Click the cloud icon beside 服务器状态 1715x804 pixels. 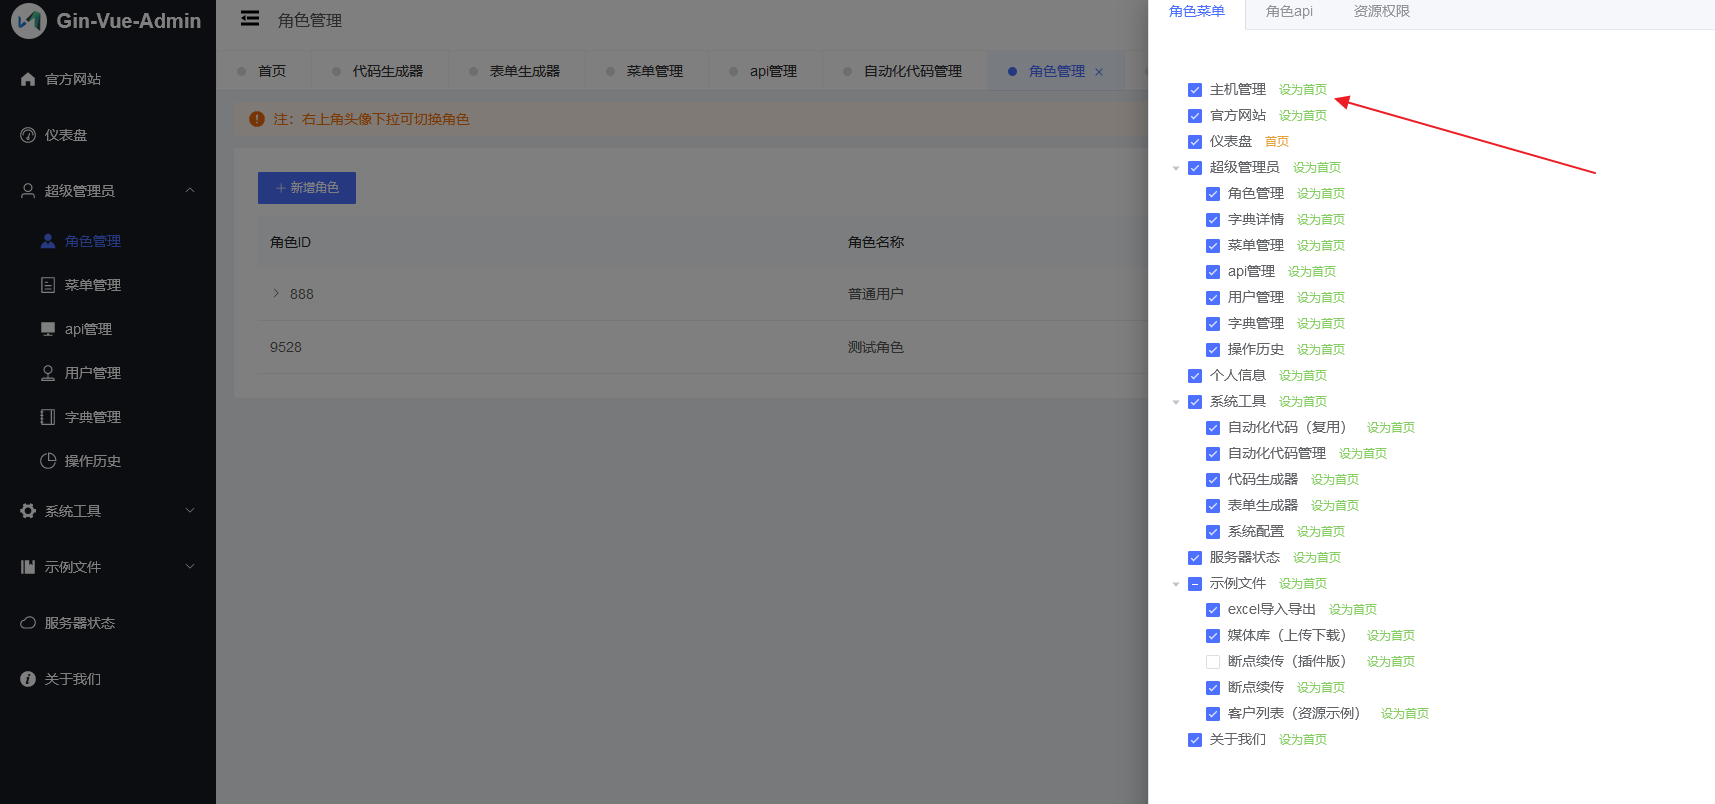tap(28, 623)
